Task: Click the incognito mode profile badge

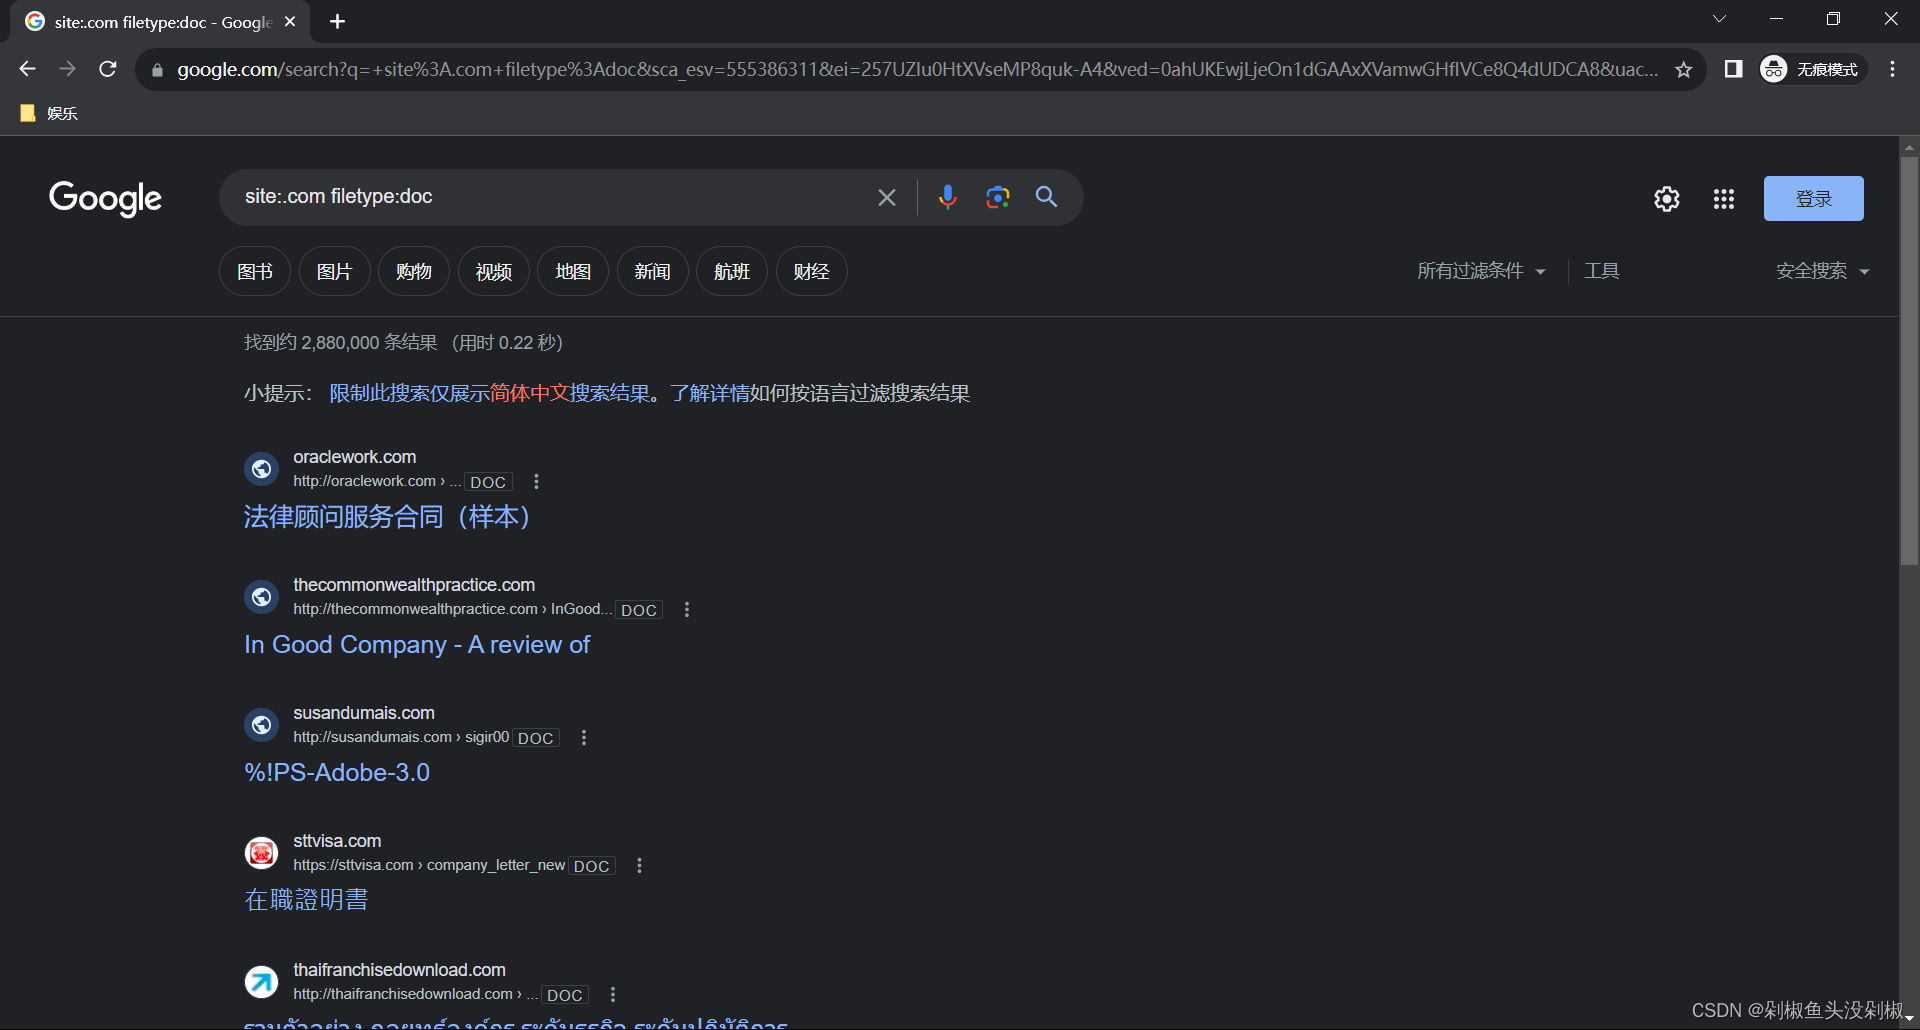Action: tap(1812, 69)
